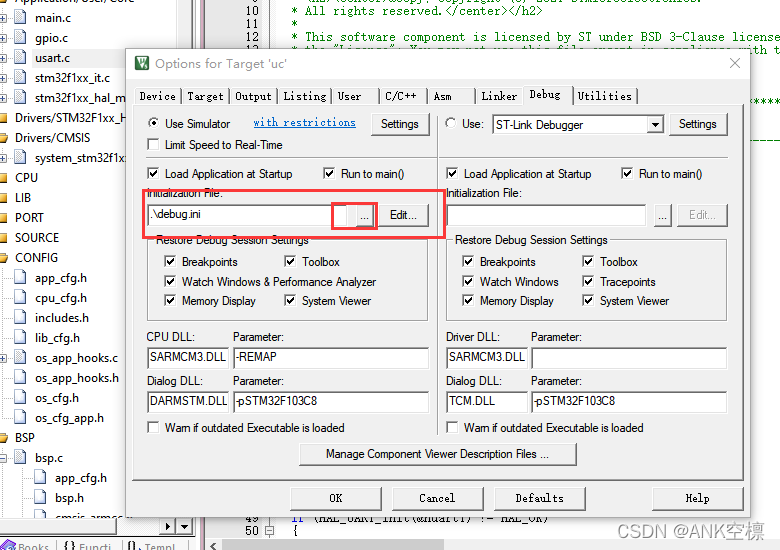Click OK to confirm options
This screenshot has width=780, height=550.
tap(336, 498)
